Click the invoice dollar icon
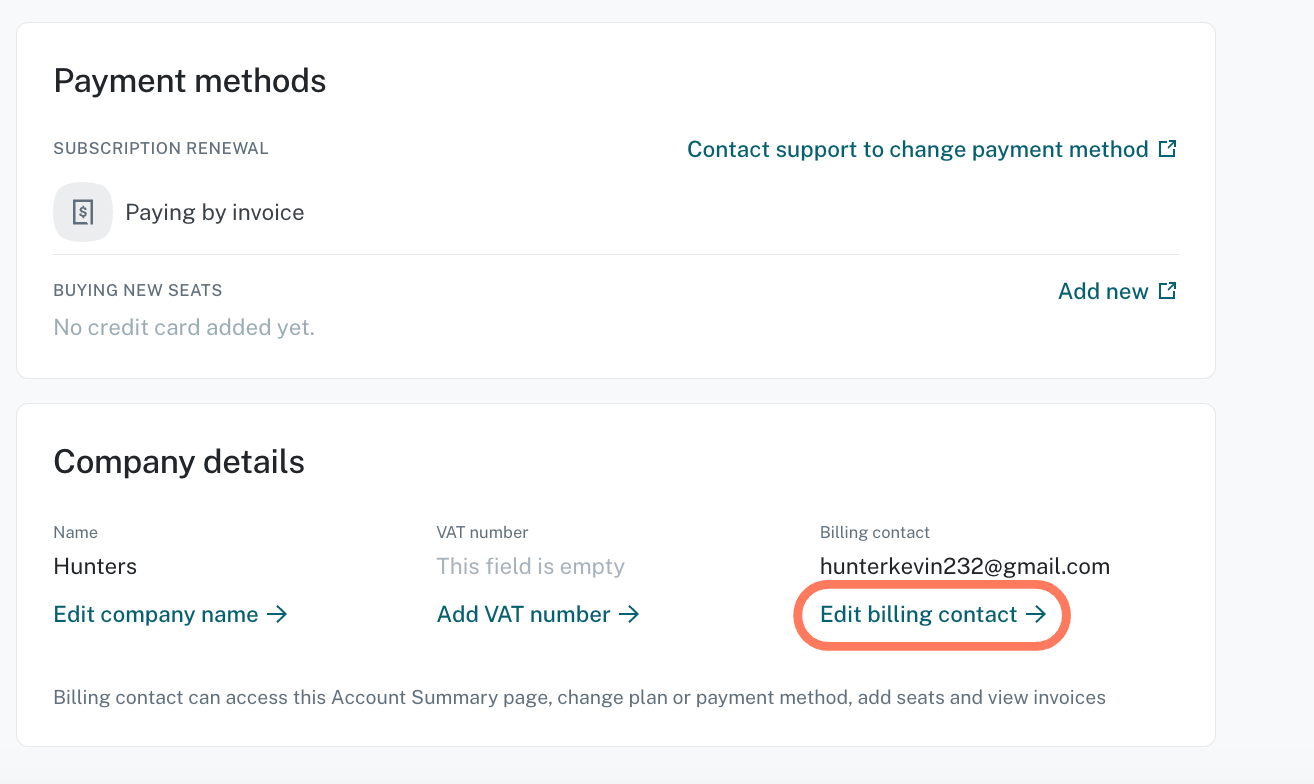1314x784 pixels. coord(83,212)
